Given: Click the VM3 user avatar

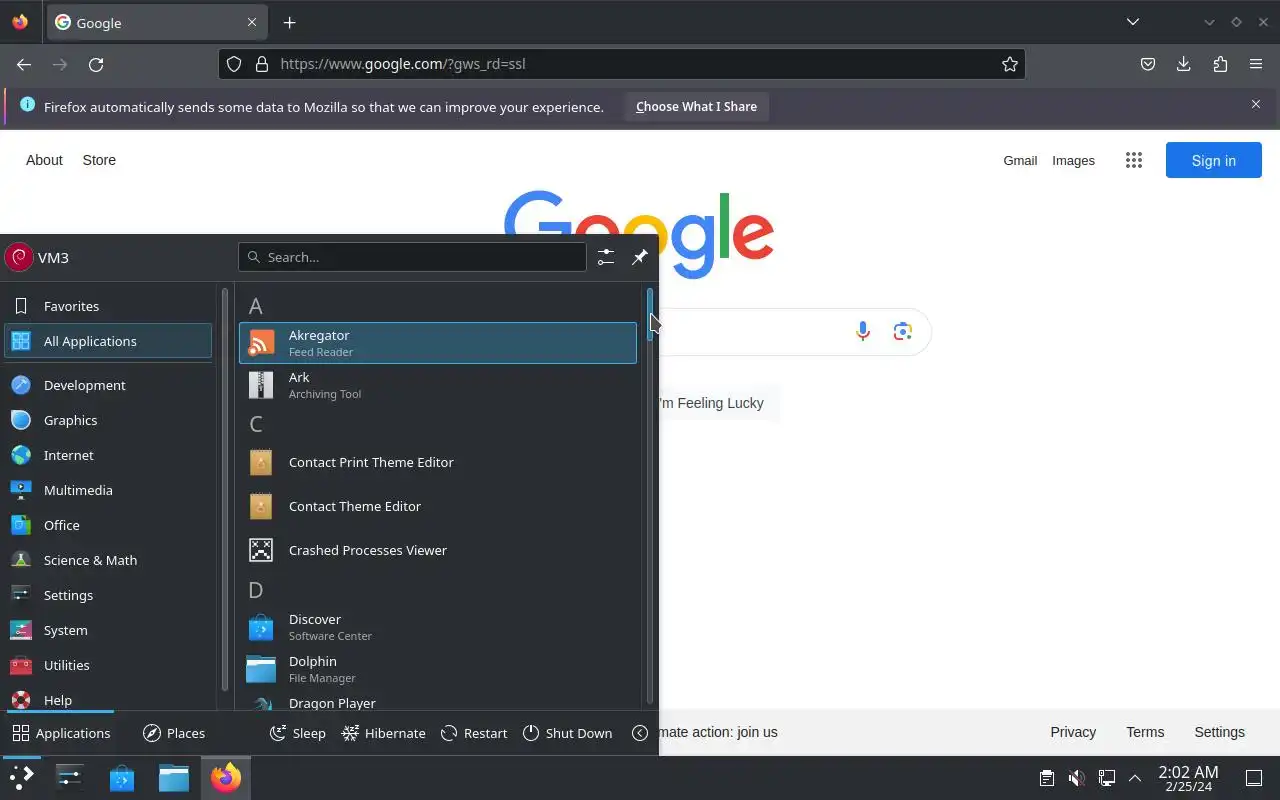Looking at the screenshot, I should 19,257.
